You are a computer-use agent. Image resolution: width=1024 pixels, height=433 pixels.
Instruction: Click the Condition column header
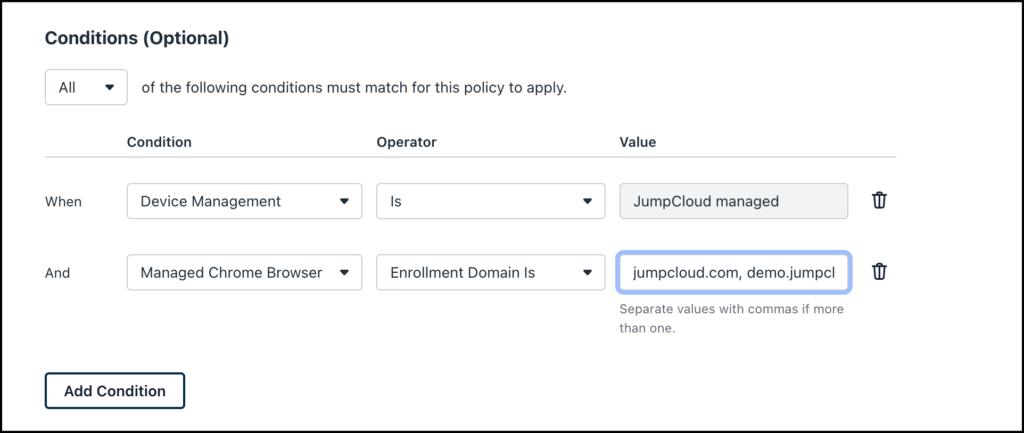[x=159, y=142]
